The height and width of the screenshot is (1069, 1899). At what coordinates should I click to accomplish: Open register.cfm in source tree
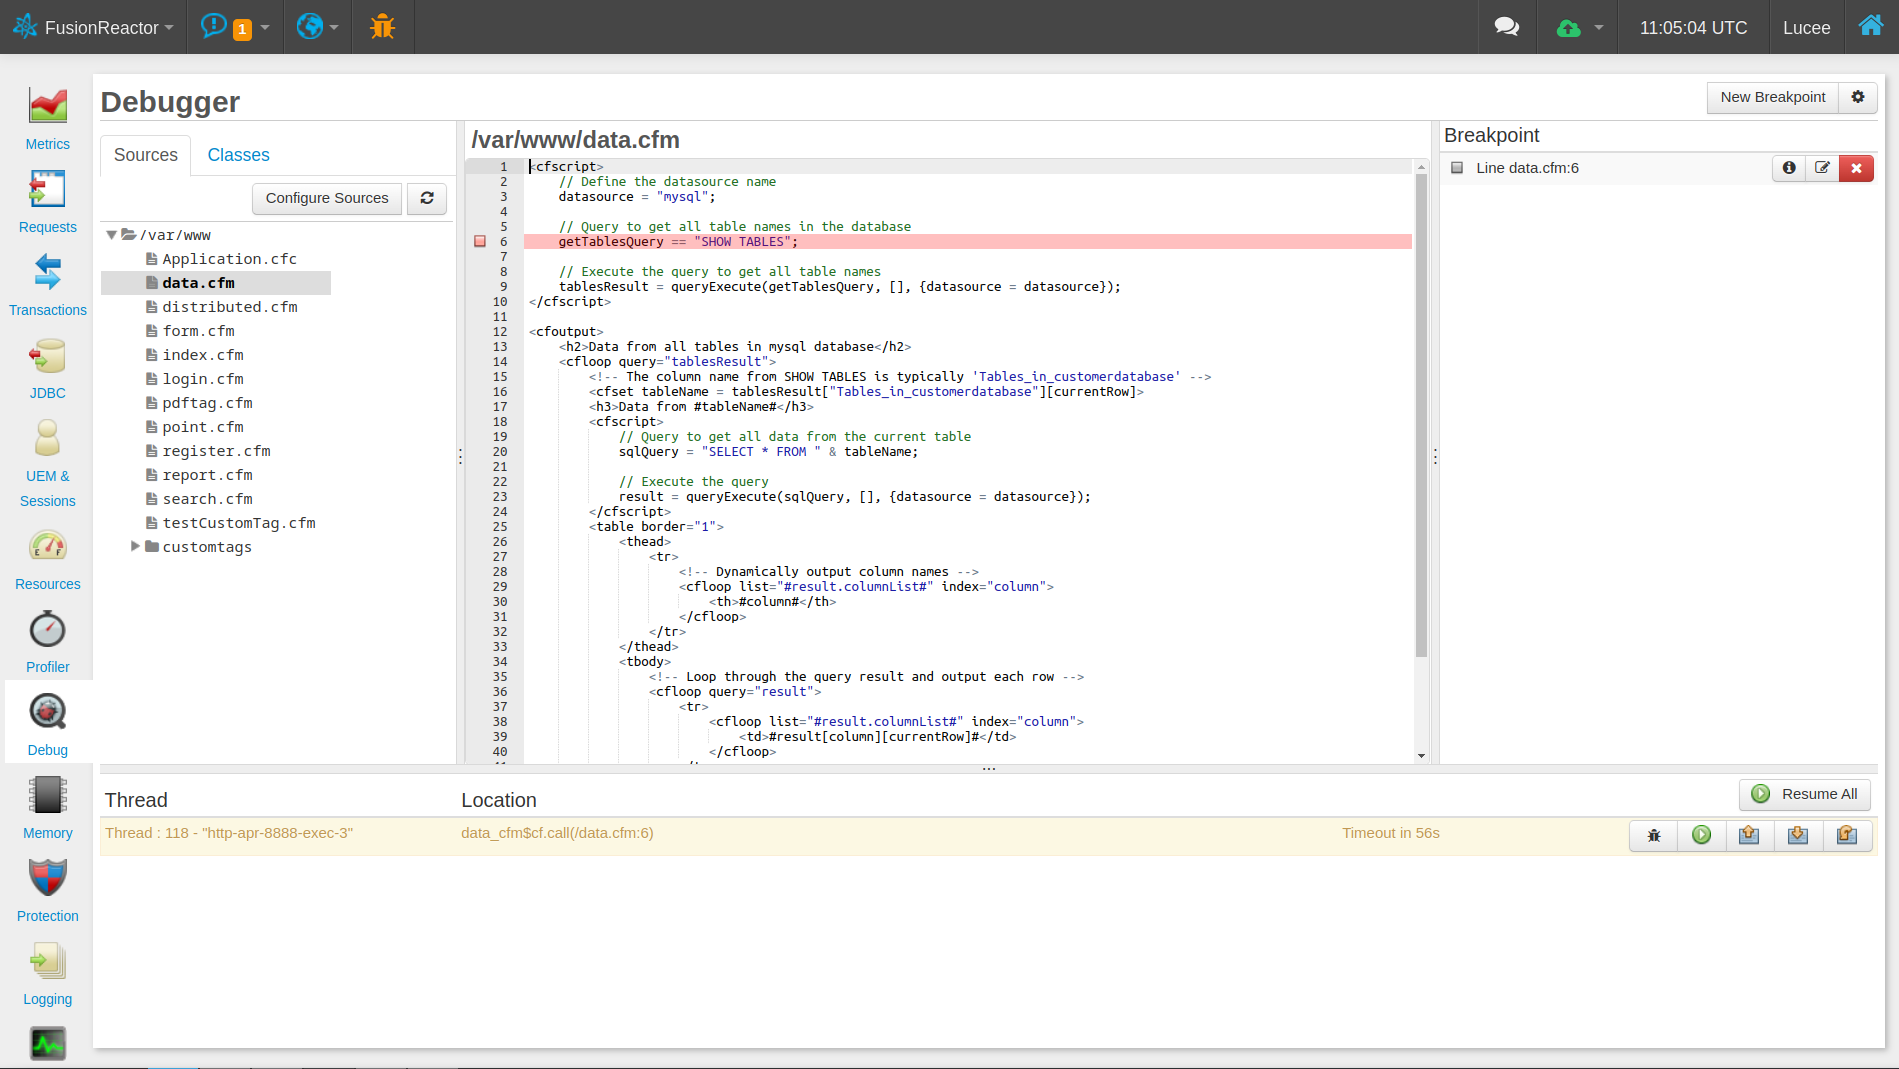pos(217,451)
